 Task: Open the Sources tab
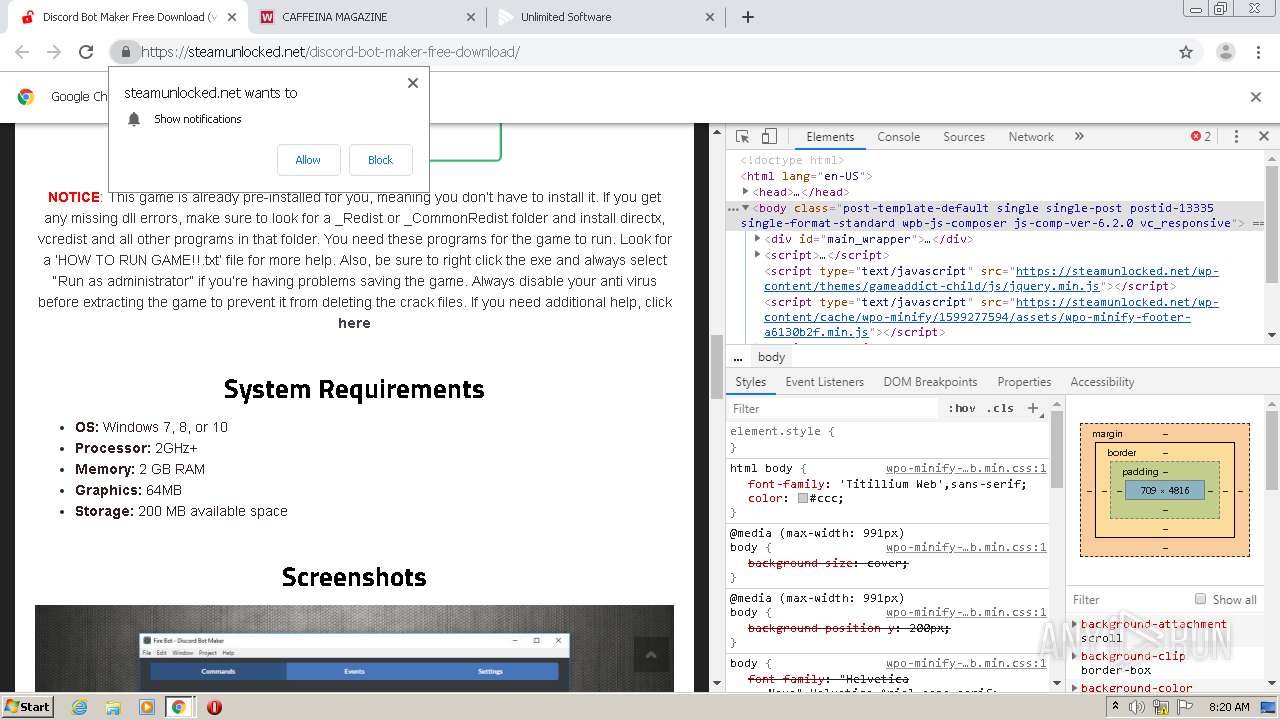[x=964, y=137]
